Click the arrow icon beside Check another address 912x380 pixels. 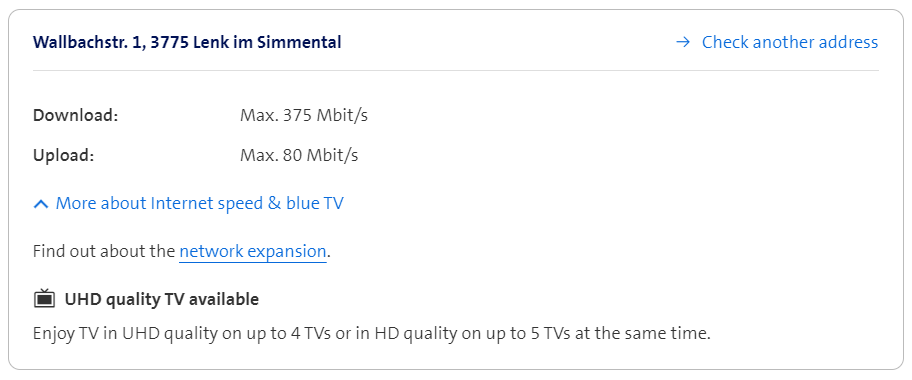[x=683, y=42]
